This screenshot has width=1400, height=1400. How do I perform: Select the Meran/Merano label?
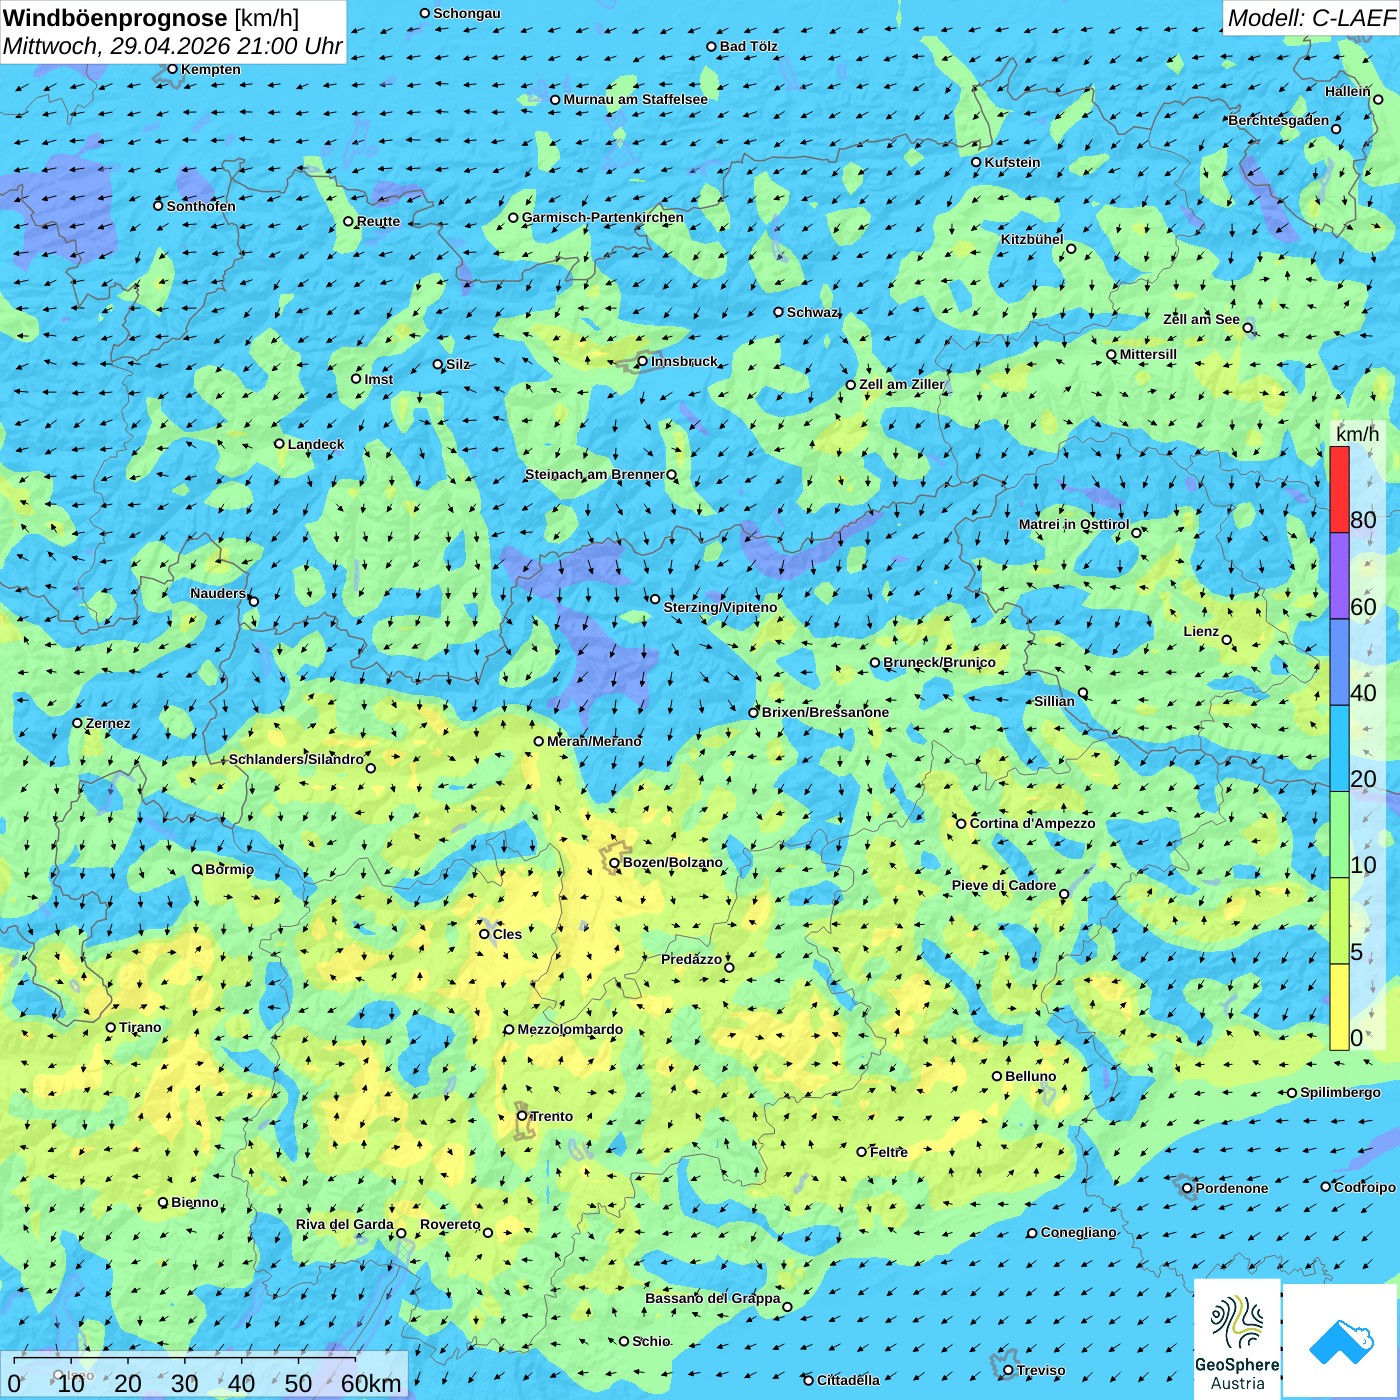click(x=594, y=741)
